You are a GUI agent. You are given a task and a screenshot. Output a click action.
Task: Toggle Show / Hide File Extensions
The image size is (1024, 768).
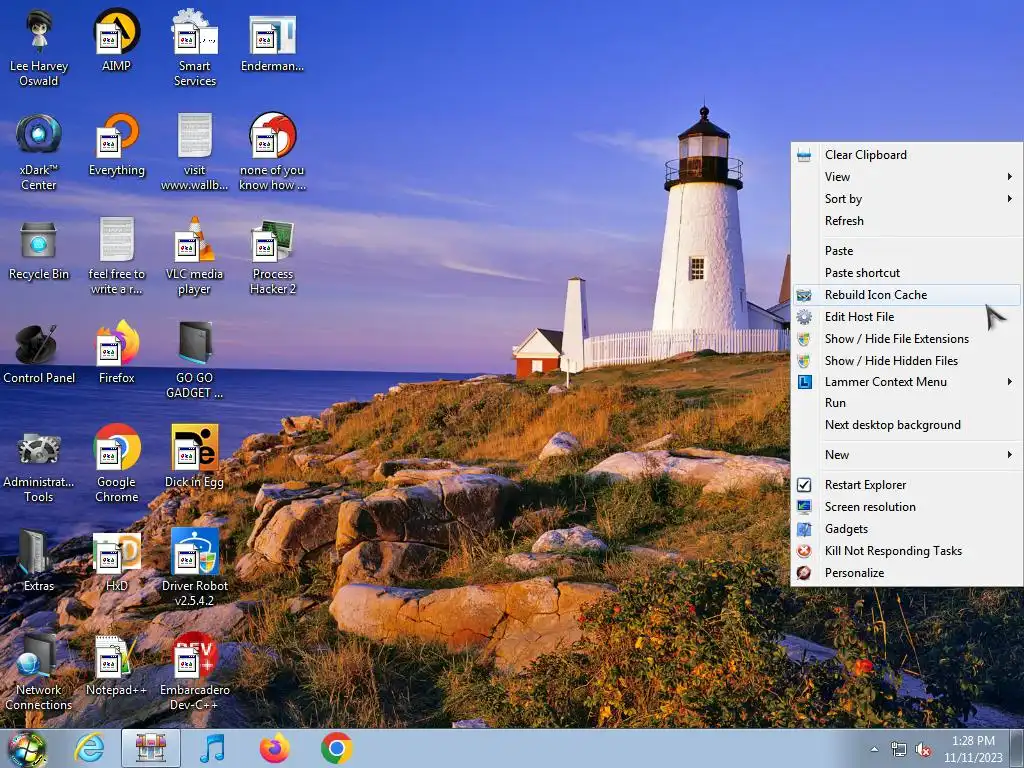[x=907, y=339]
